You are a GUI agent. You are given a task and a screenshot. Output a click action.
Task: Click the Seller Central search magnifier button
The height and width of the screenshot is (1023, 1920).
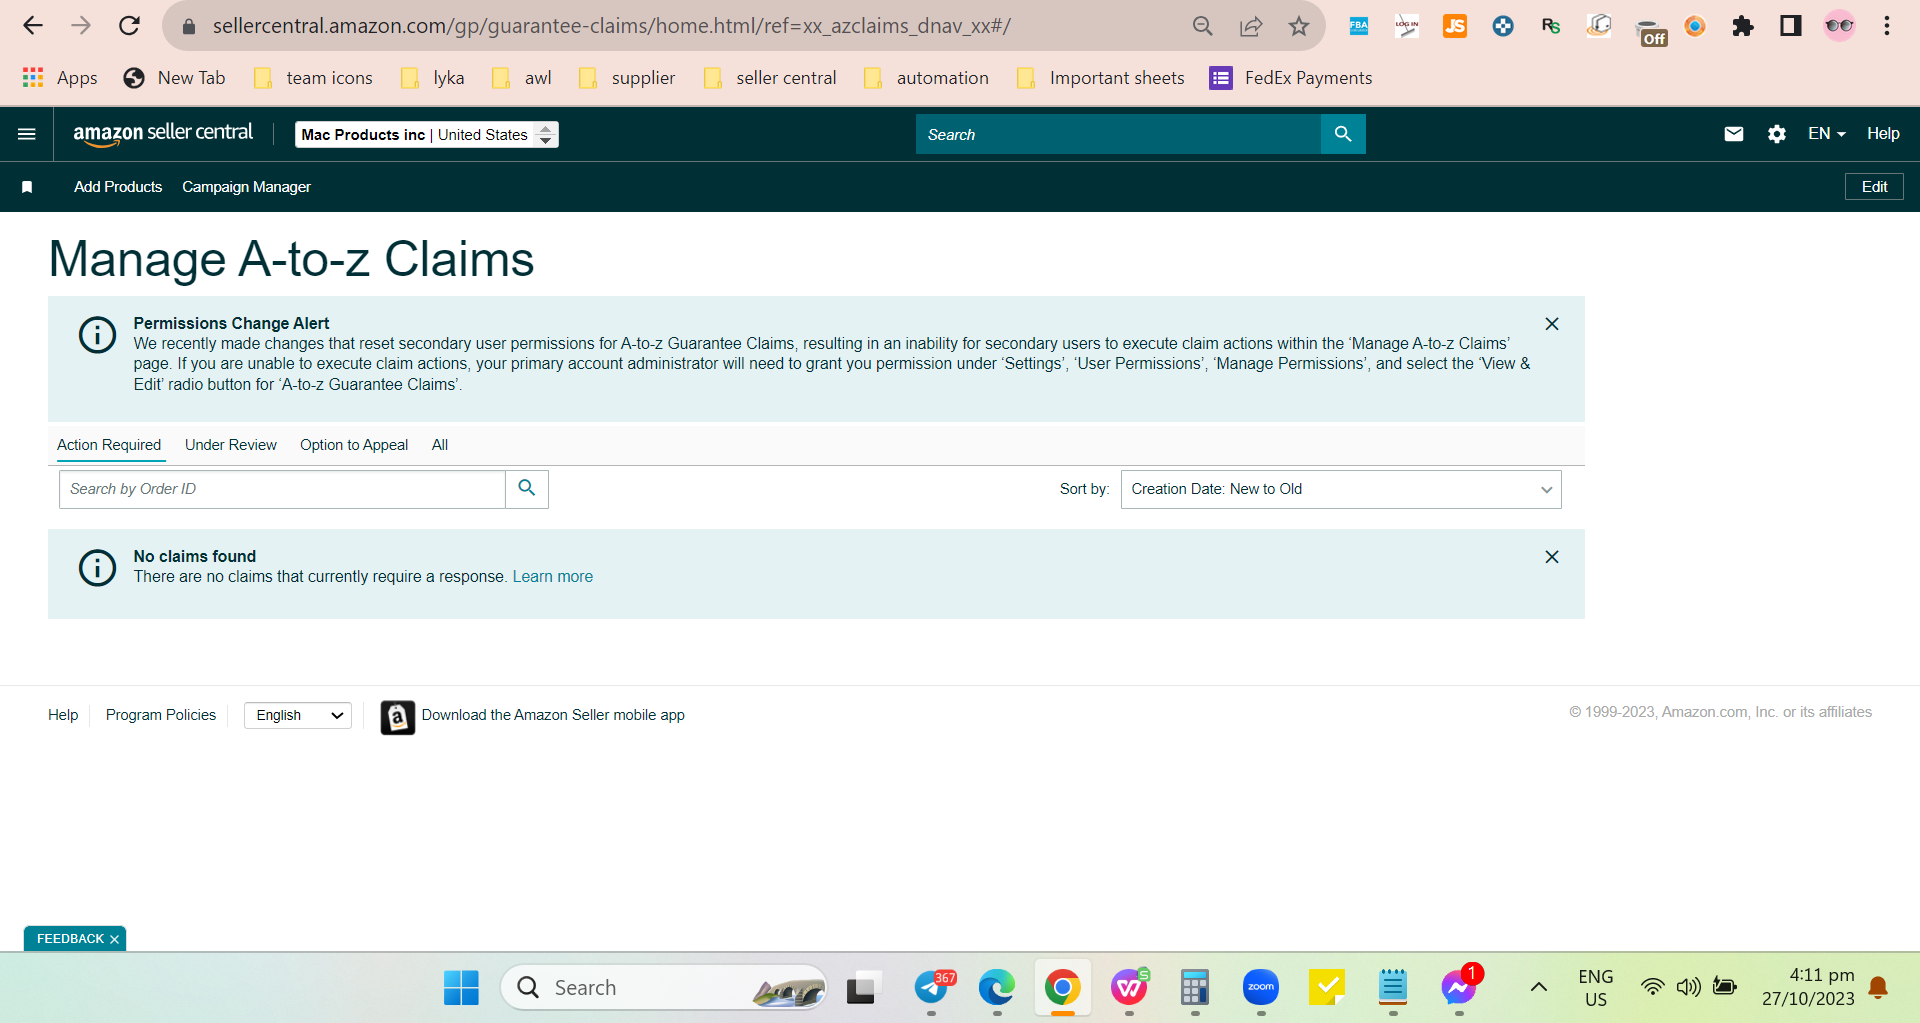(x=1343, y=134)
